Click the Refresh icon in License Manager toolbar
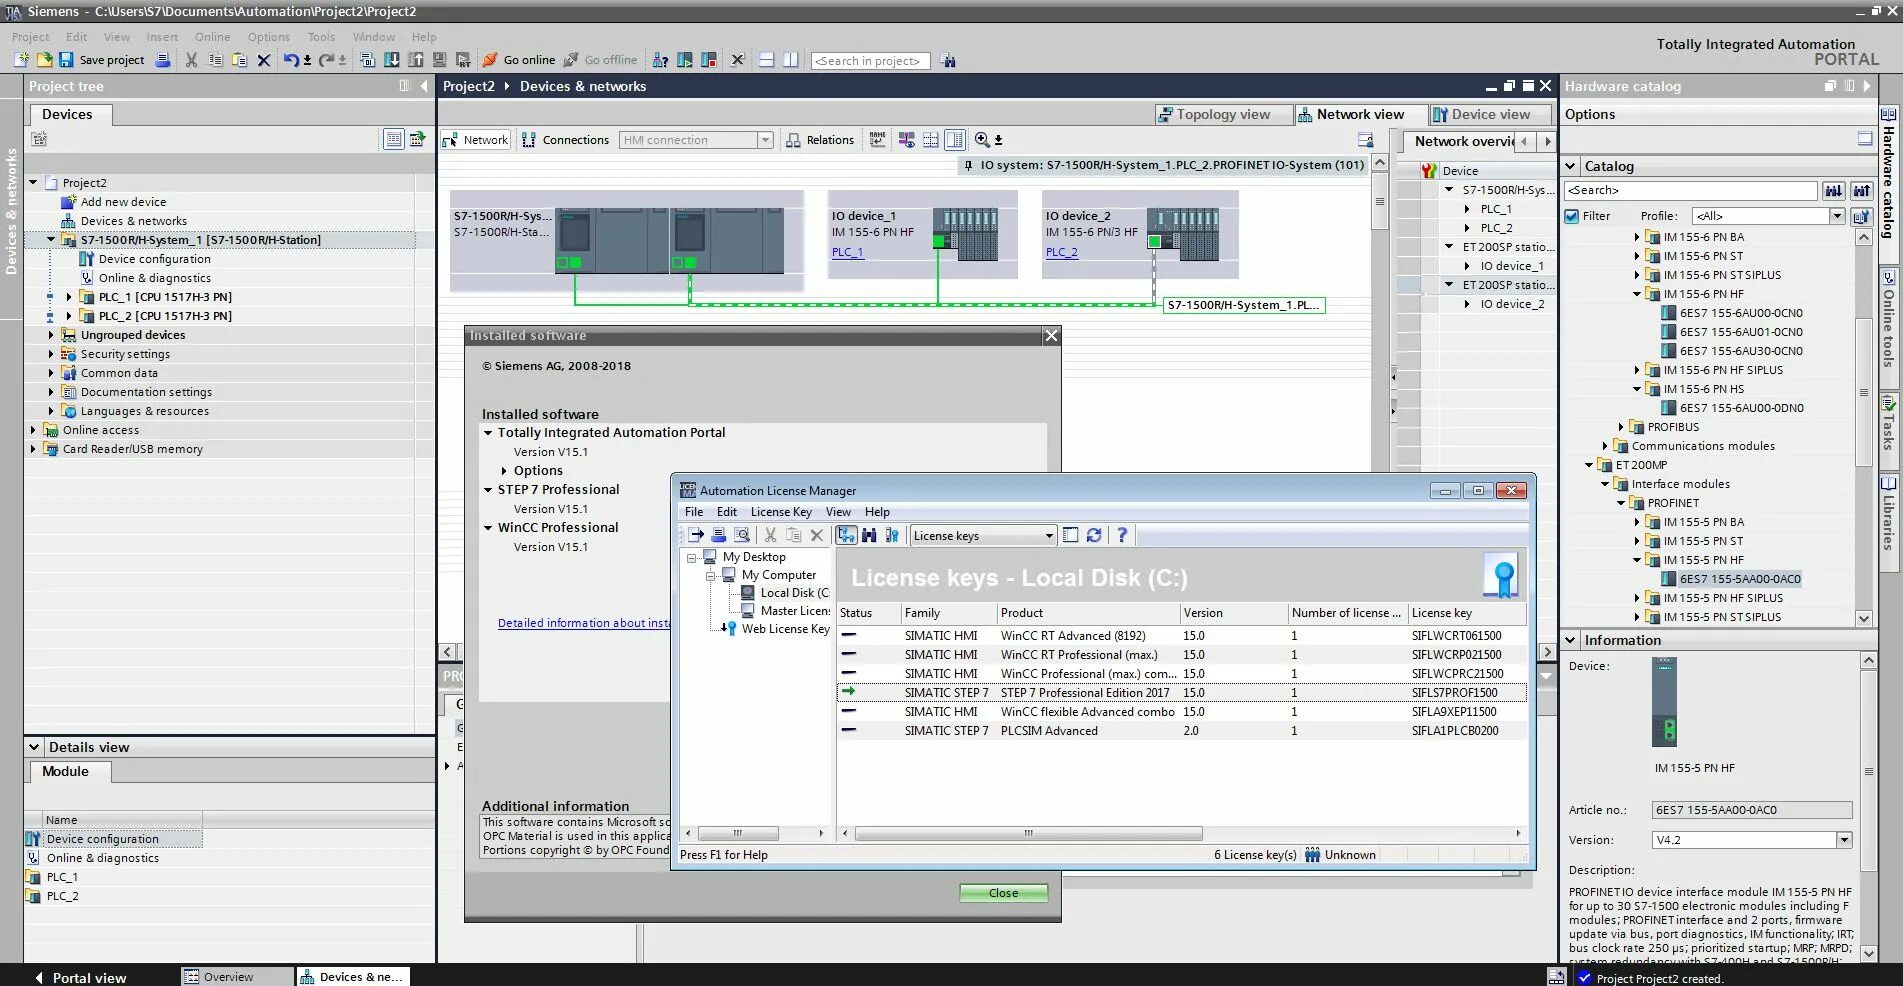This screenshot has height=986, width=1903. [x=1094, y=535]
